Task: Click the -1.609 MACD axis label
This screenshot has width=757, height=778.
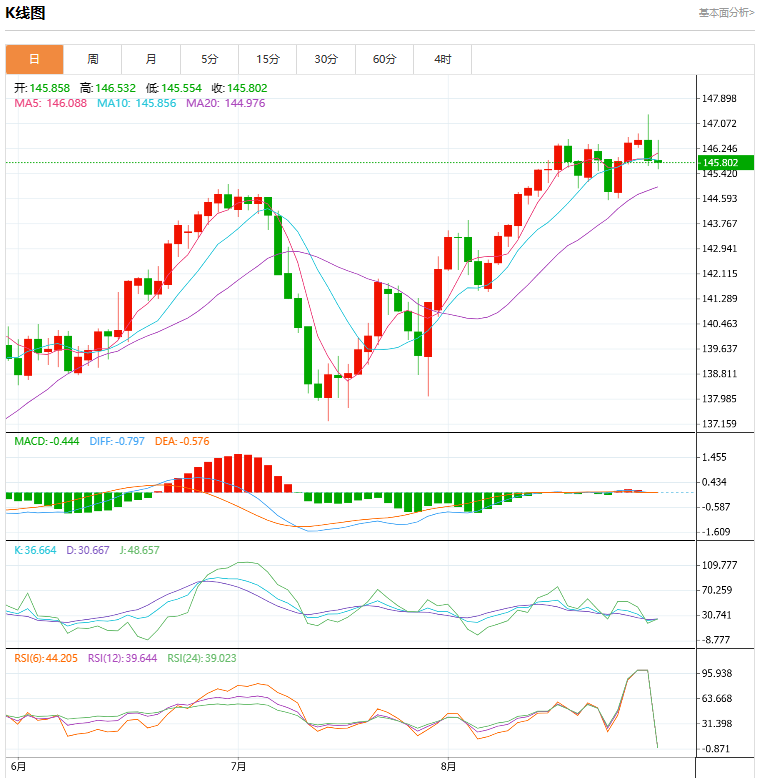Action: (716, 532)
